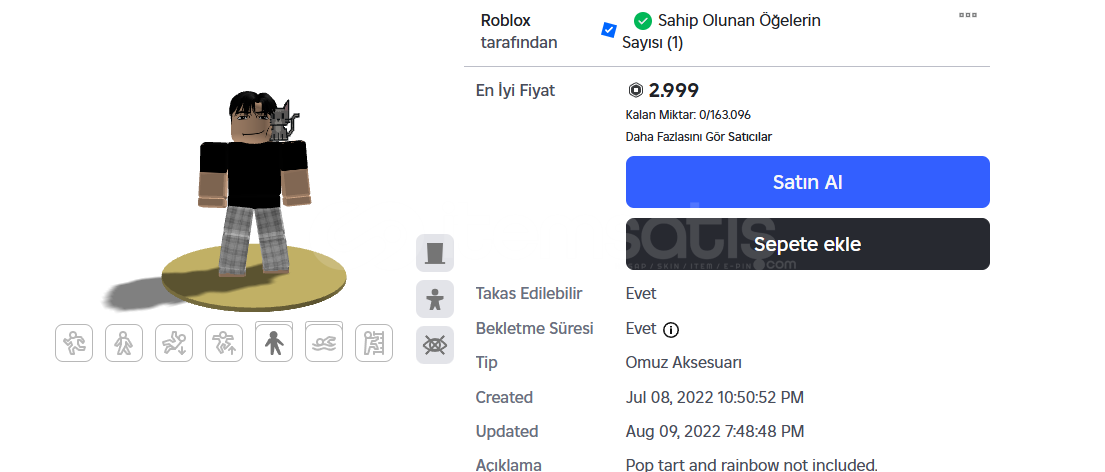Click the green verified check badge
The height and width of the screenshot is (472, 1105).
pyautogui.click(x=642, y=20)
